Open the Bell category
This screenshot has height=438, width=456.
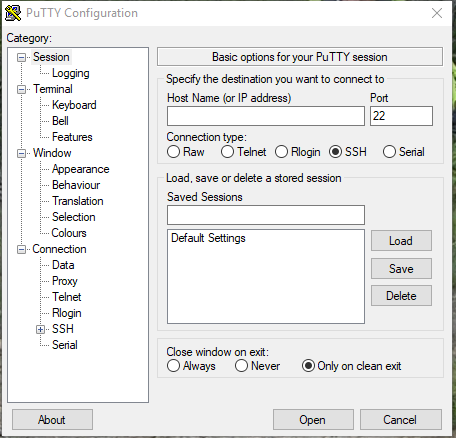pos(60,121)
